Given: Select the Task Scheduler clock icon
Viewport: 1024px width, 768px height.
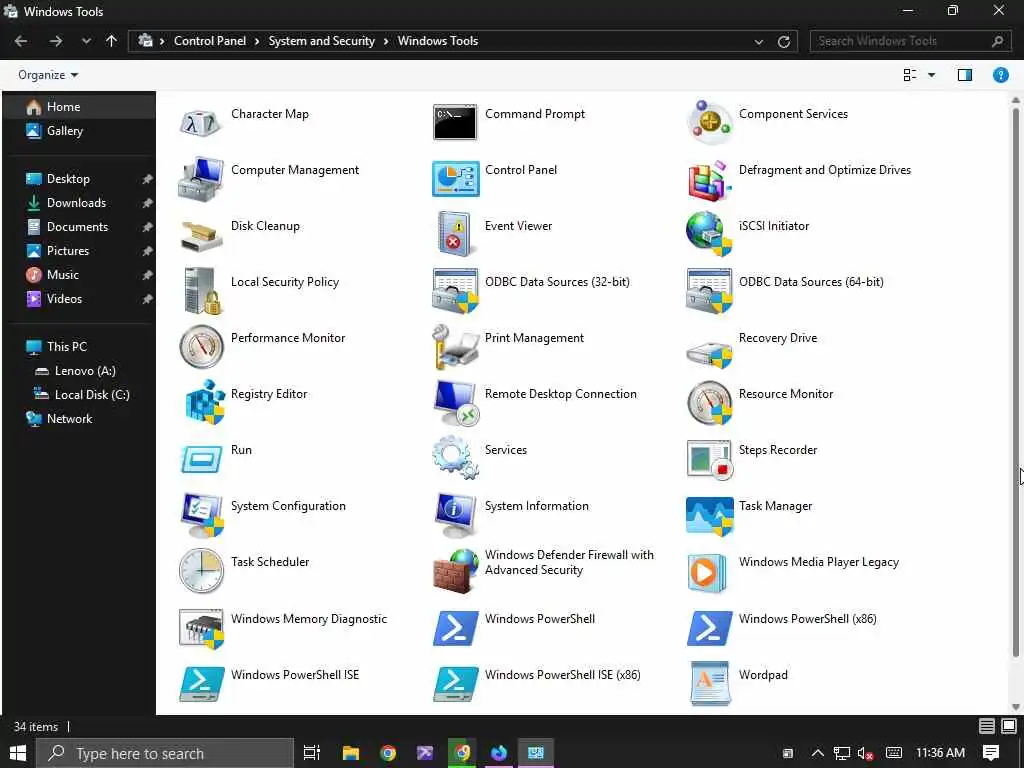Looking at the screenshot, I should coord(201,571).
